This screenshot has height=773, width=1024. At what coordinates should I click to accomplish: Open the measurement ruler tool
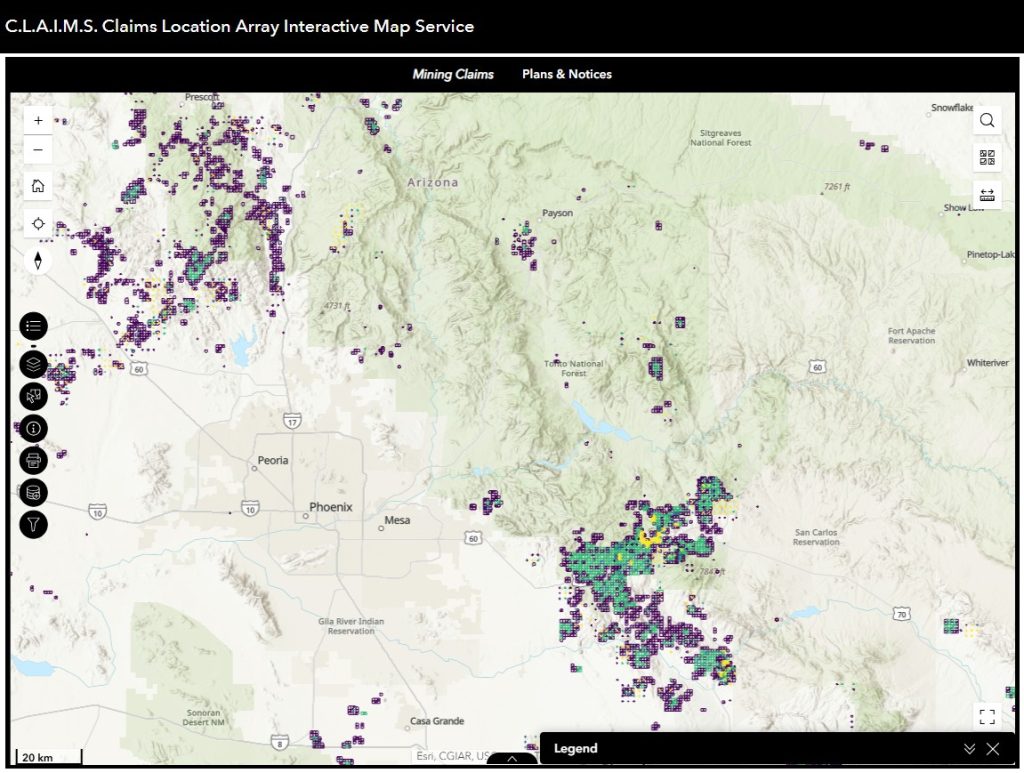pyautogui.click(x=987, y=195)
